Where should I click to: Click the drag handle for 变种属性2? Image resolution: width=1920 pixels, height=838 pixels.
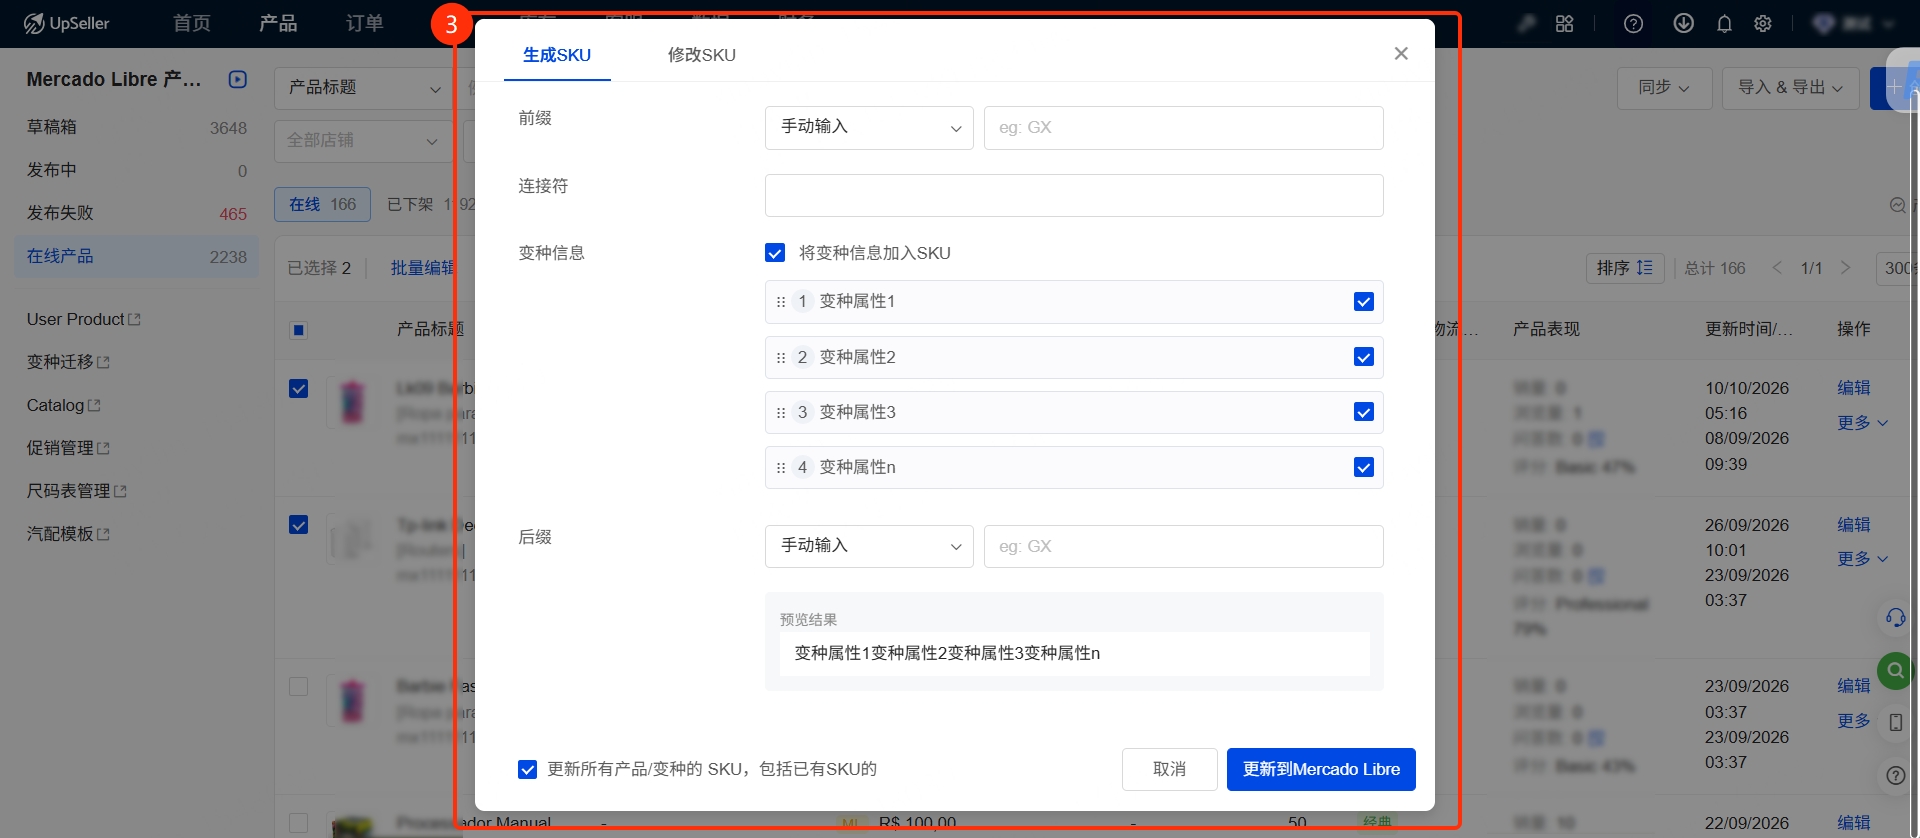(x=781, y=357)
